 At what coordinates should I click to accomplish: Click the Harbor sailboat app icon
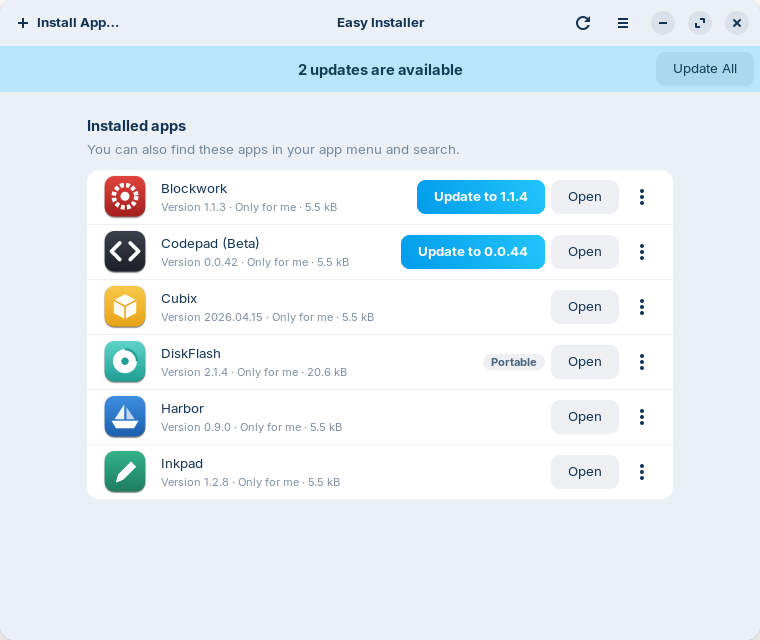(125, 417)
